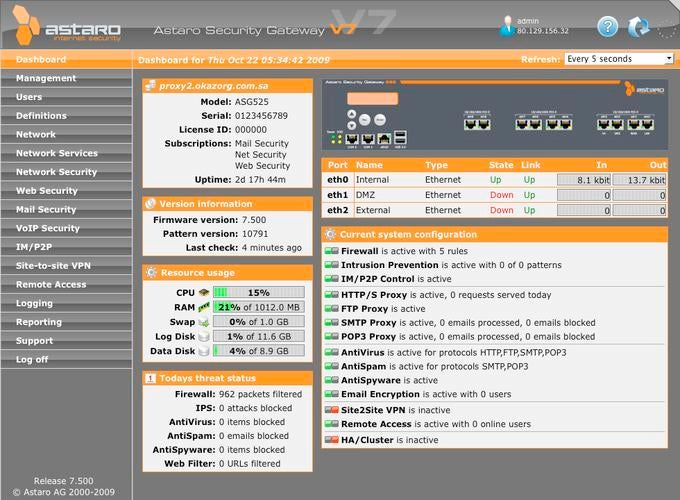
Task: Click the eth0 Out traffic 13.7 kbit field
Action: [639, 180]
